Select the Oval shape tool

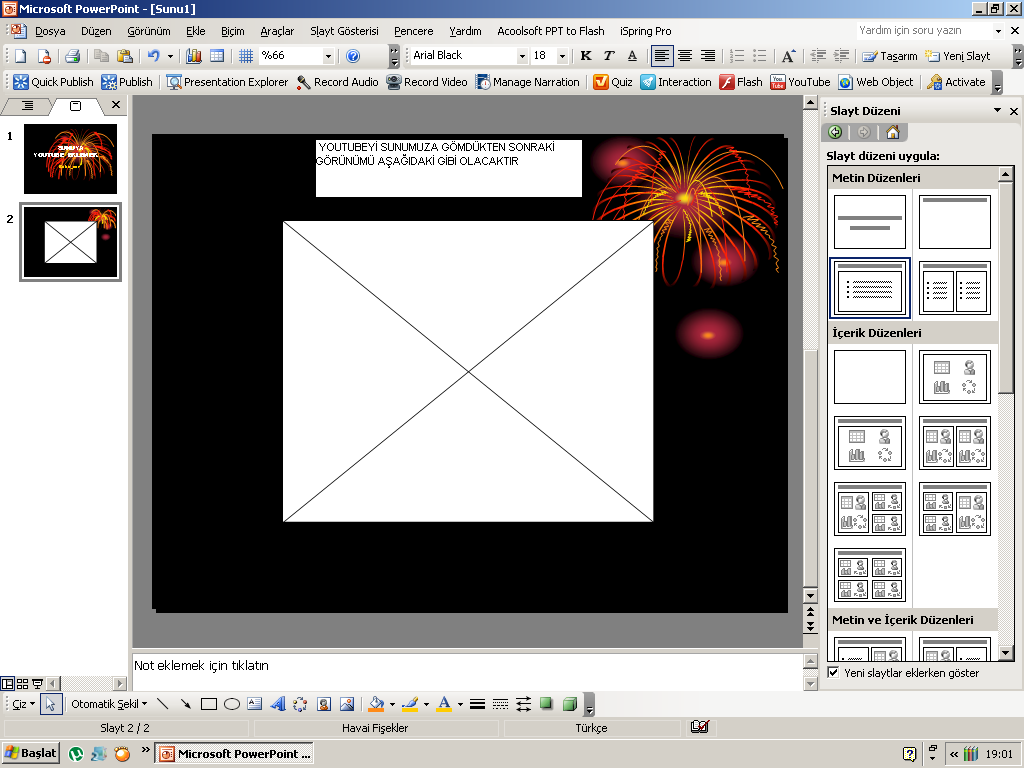click(232, 704)
